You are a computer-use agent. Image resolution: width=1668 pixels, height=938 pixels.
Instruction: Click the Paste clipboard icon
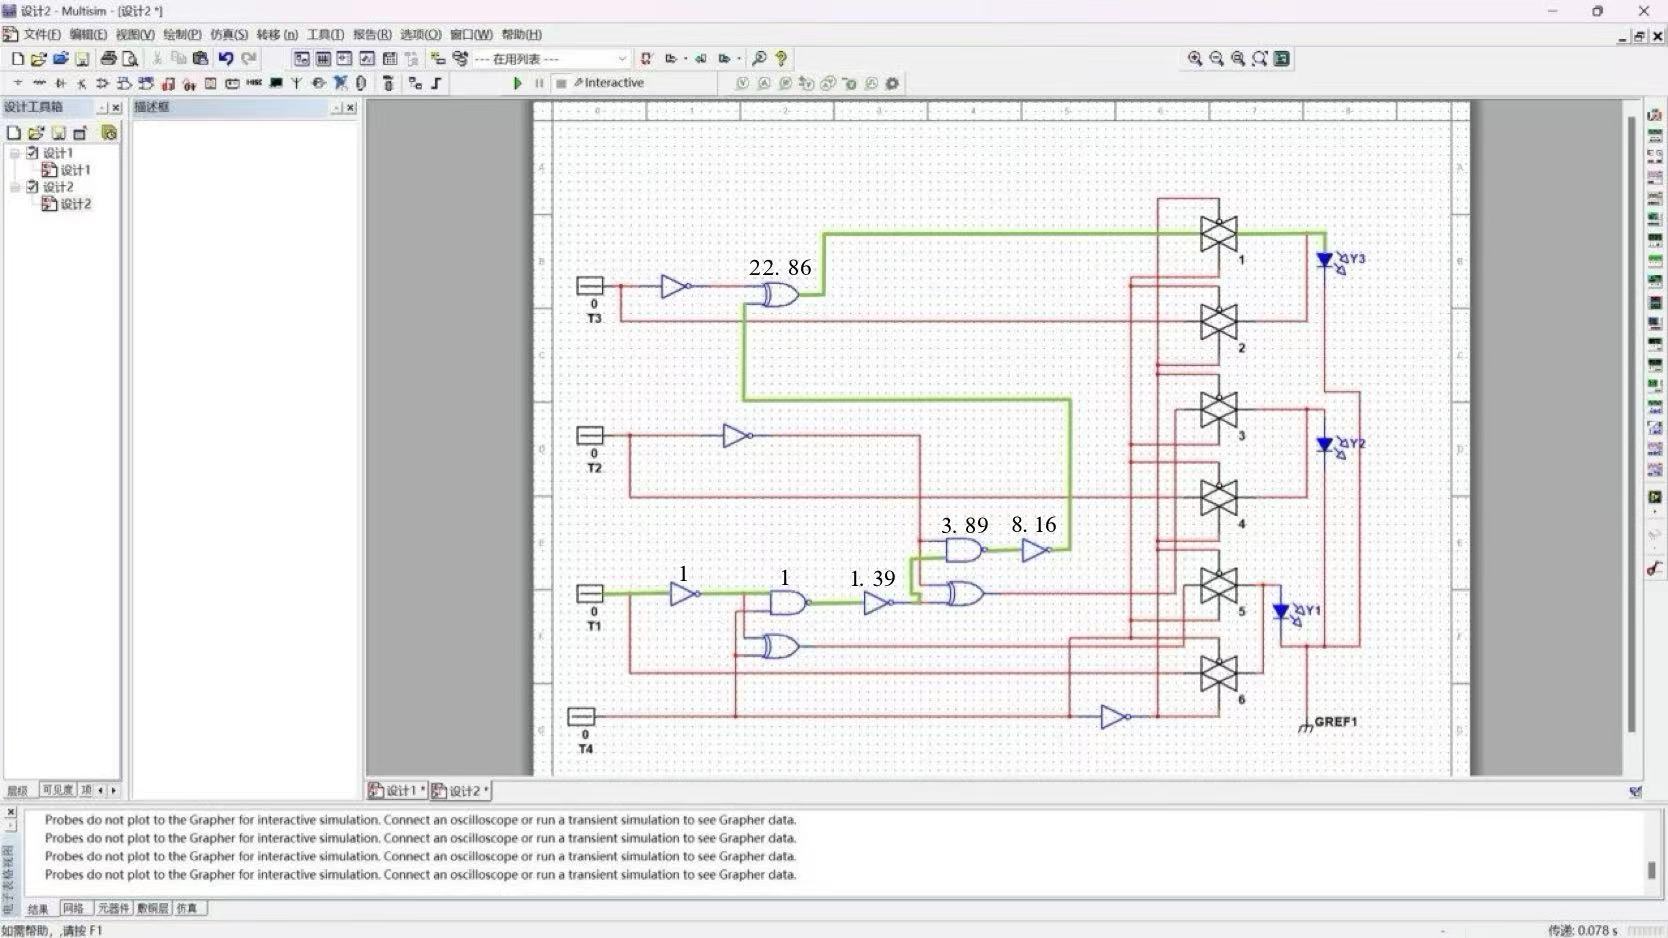click(x=200, y=59)
